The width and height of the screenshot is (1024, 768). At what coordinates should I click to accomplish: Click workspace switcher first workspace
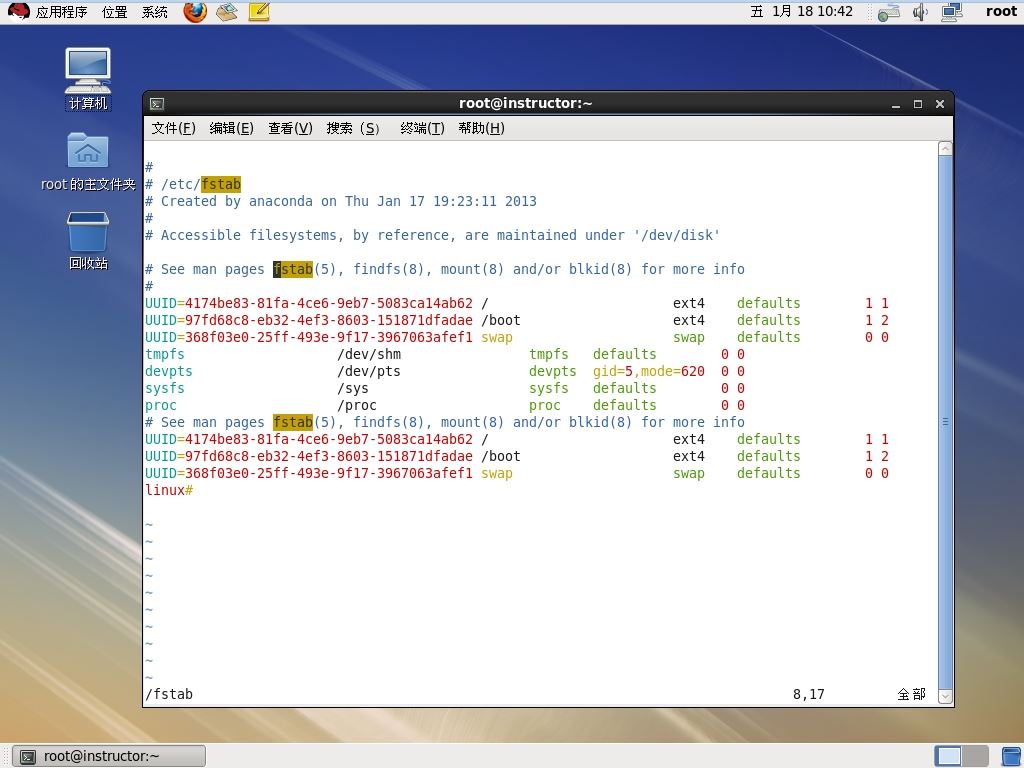click(x=948, y=756)
